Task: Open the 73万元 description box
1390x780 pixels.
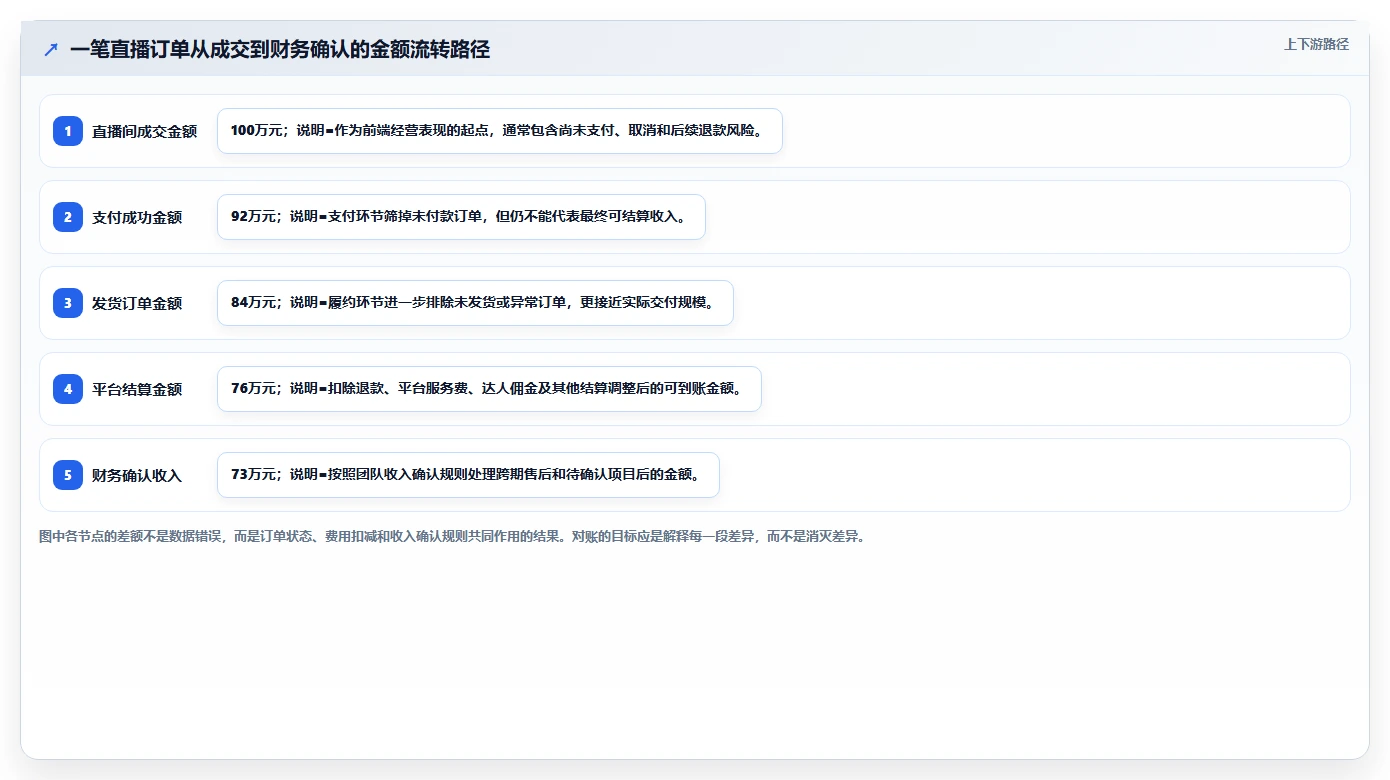Action: point(468,475)
